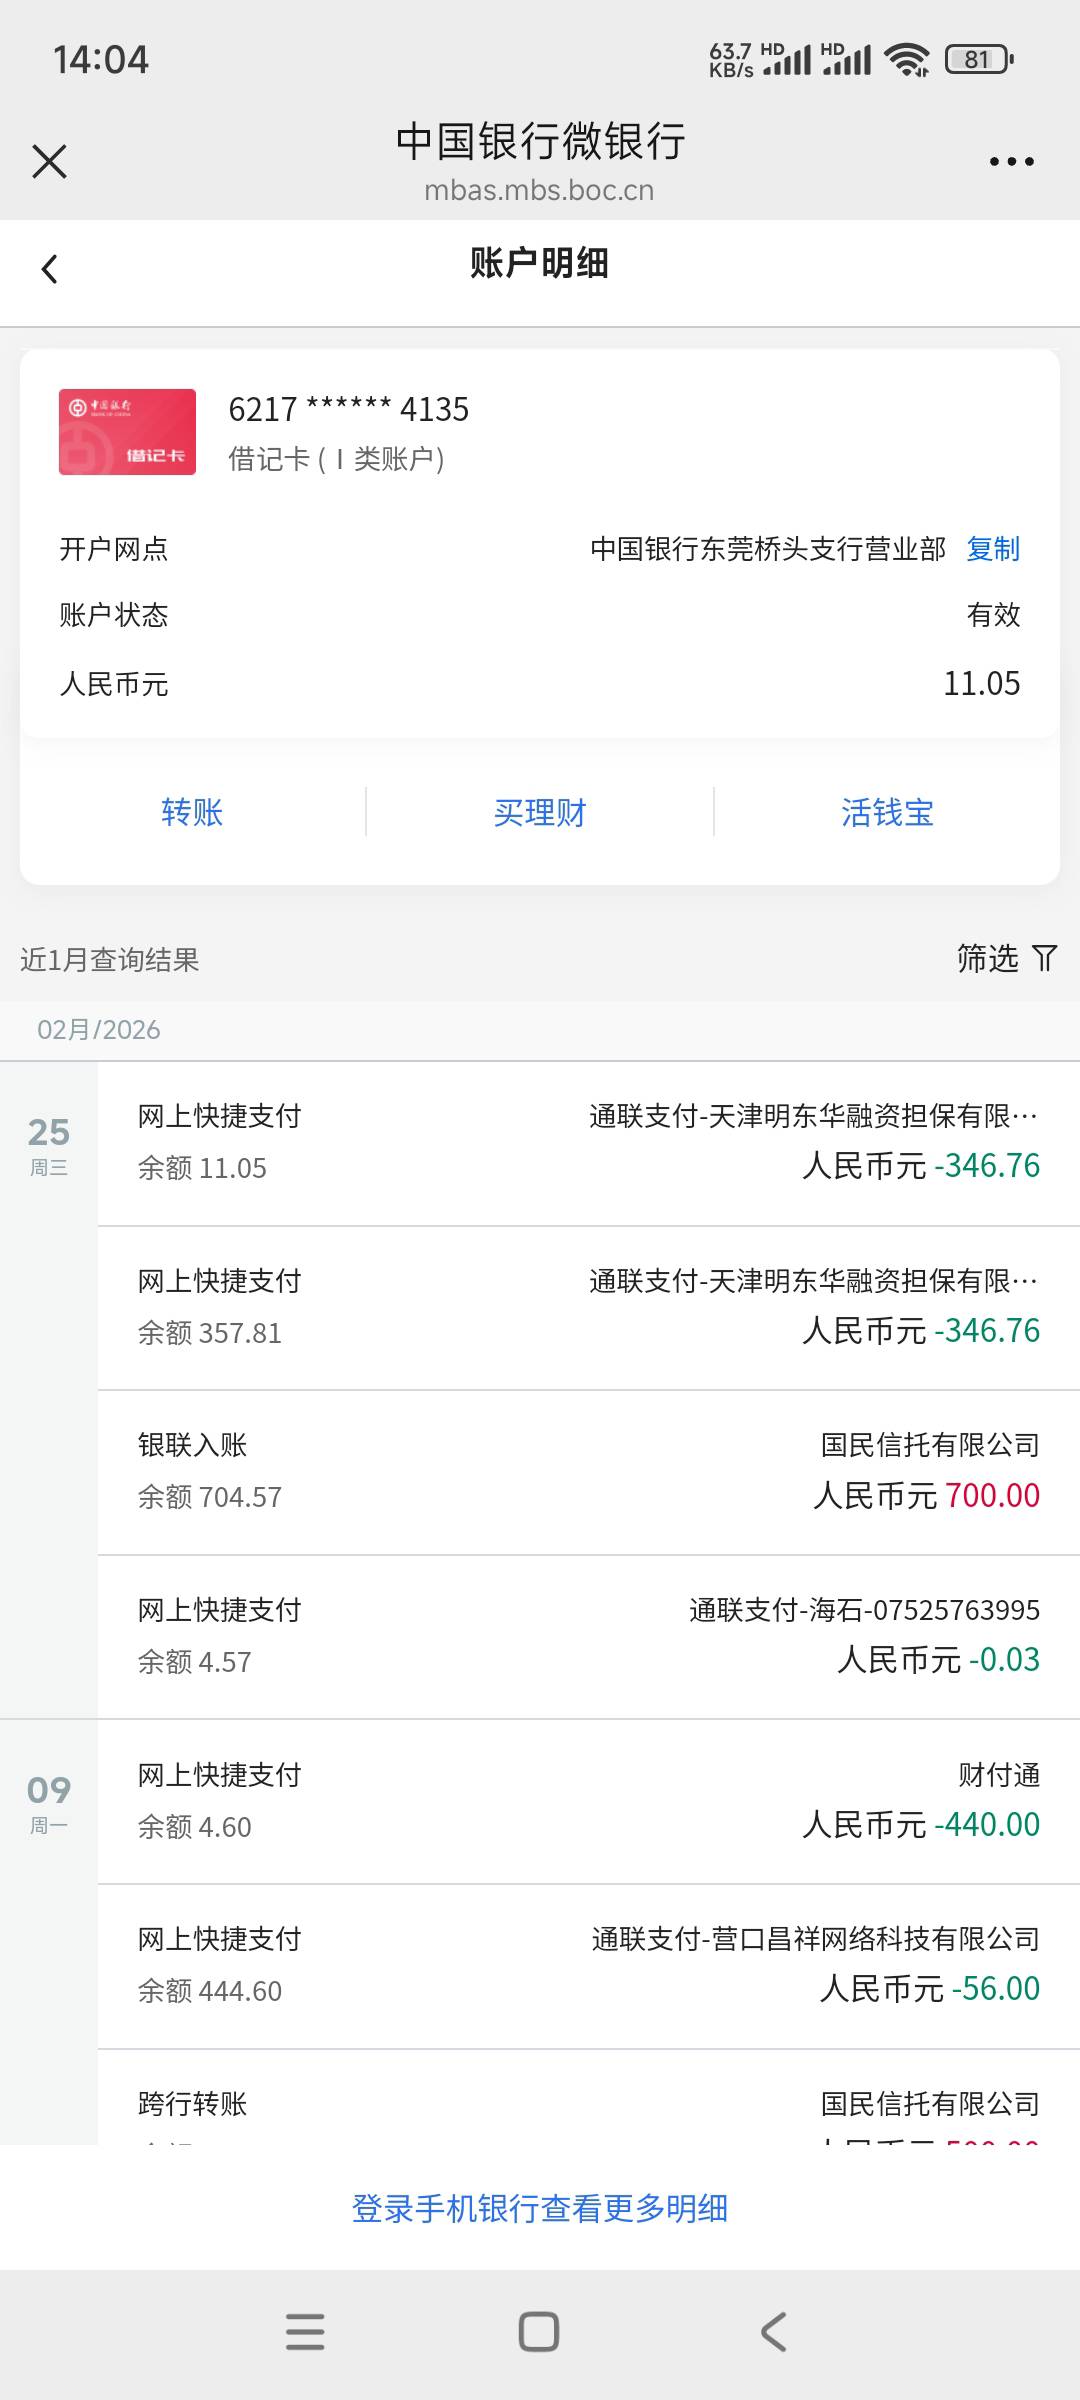Open the 通联支付-海石 -0.03 transaction
Viewport: 1080px width, 2400px height.
[588, 1636]
